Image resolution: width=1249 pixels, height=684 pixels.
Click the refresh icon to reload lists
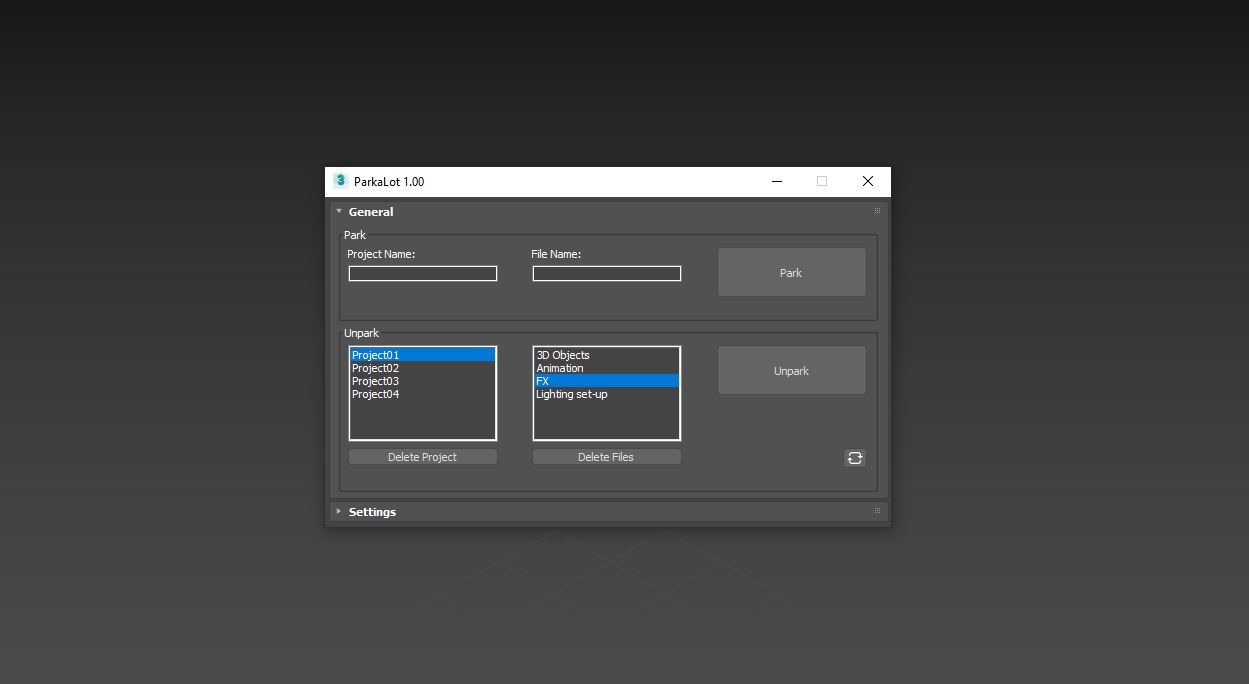tap(854, 457)
